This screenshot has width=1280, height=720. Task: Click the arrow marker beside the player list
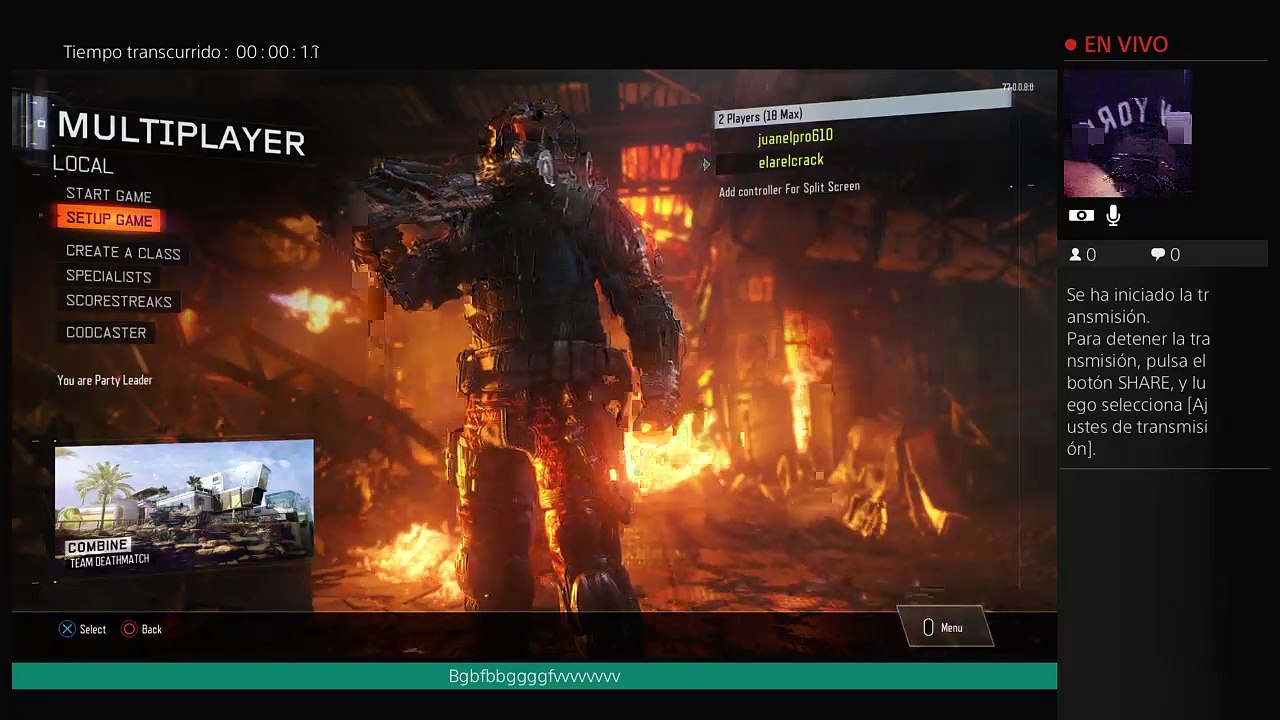point(705,164)
